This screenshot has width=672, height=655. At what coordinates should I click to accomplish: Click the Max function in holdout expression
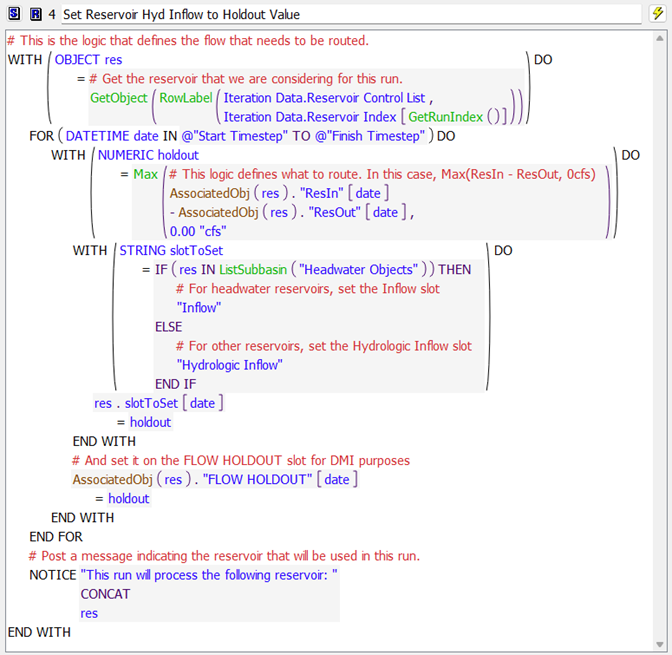[146, 174]
